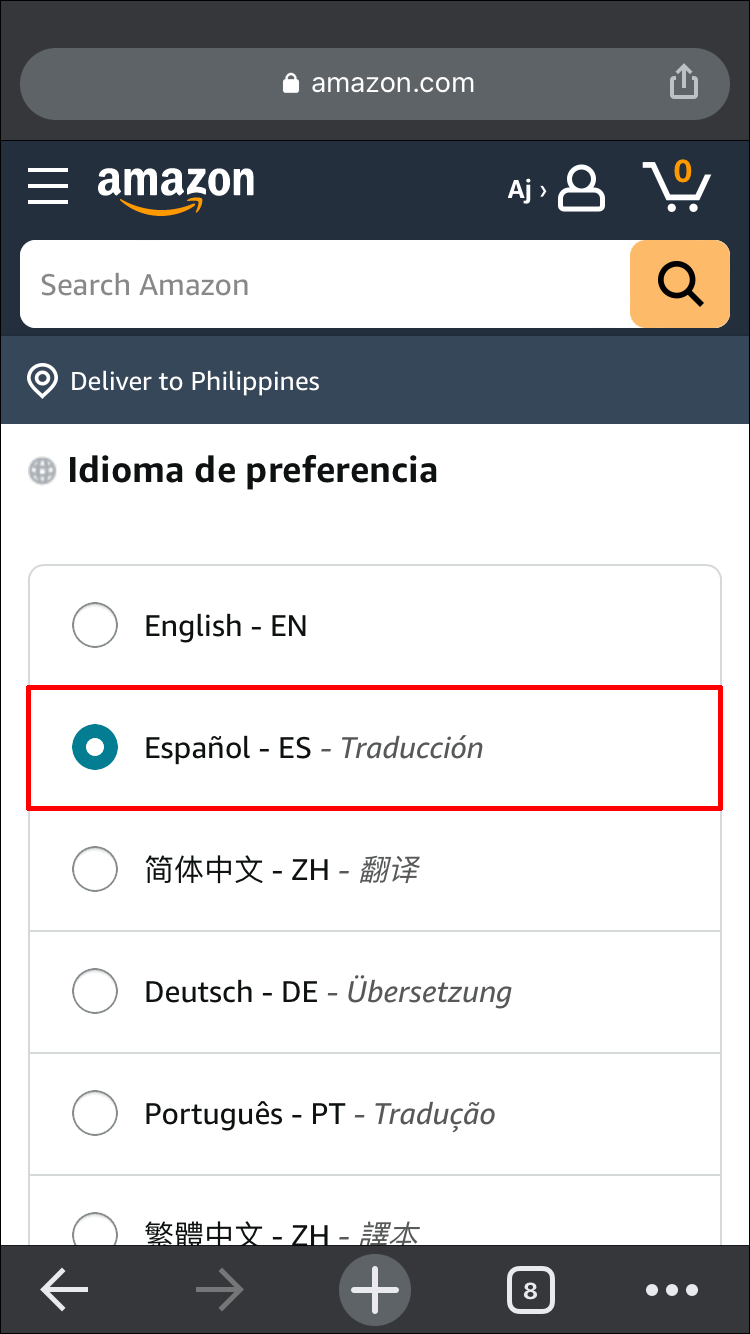Confirm the selected Español - ES option
The width and height of the screenshot is (750, 1334).
point(95,747)
